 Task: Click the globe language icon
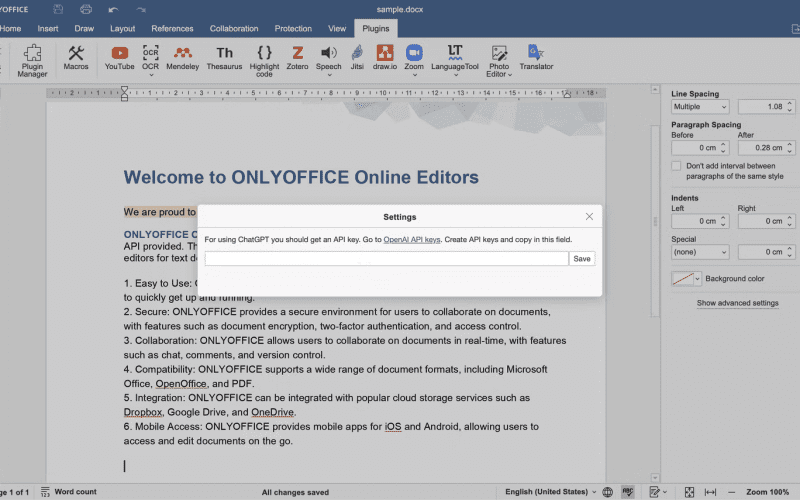pyautogui.click(x=607, y=492)
